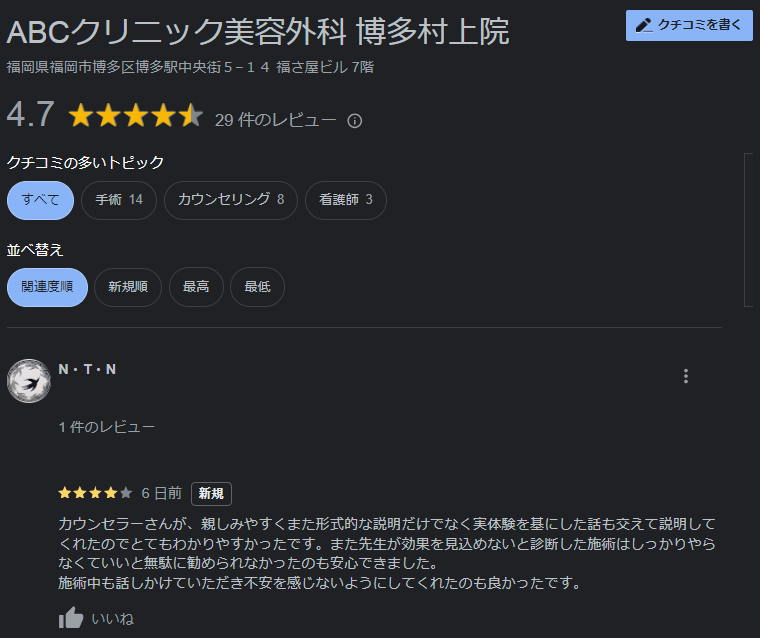Click the いいね label under the review
This screenshot has height=638, width=760.
point(112,618)
